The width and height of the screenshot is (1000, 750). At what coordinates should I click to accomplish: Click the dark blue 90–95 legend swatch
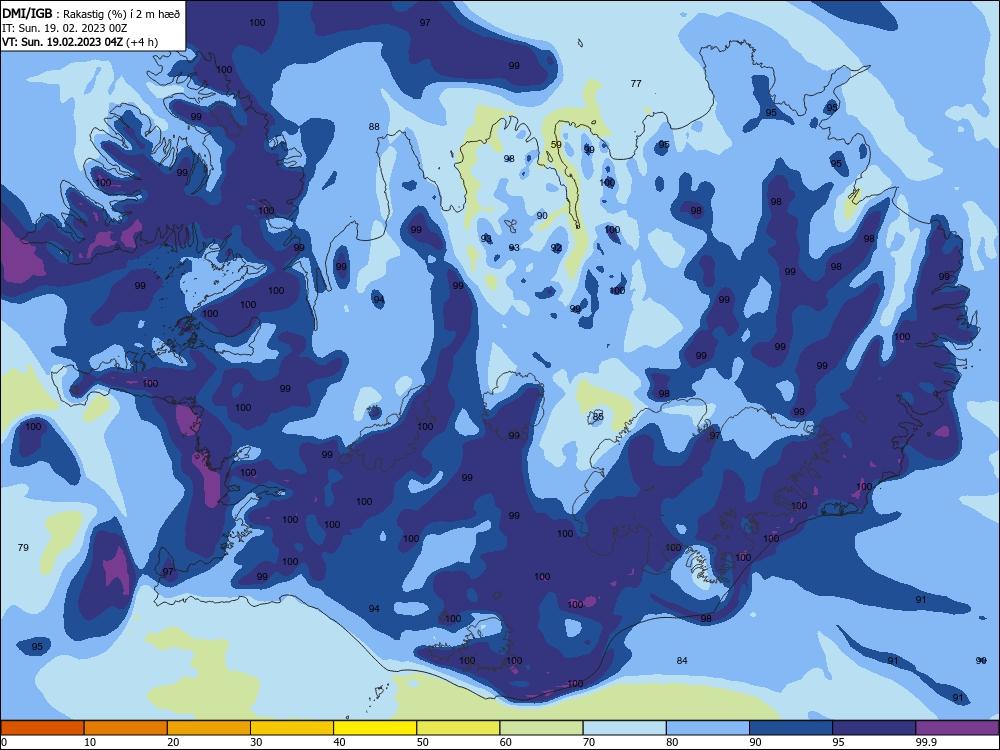[x=791, y=728]
